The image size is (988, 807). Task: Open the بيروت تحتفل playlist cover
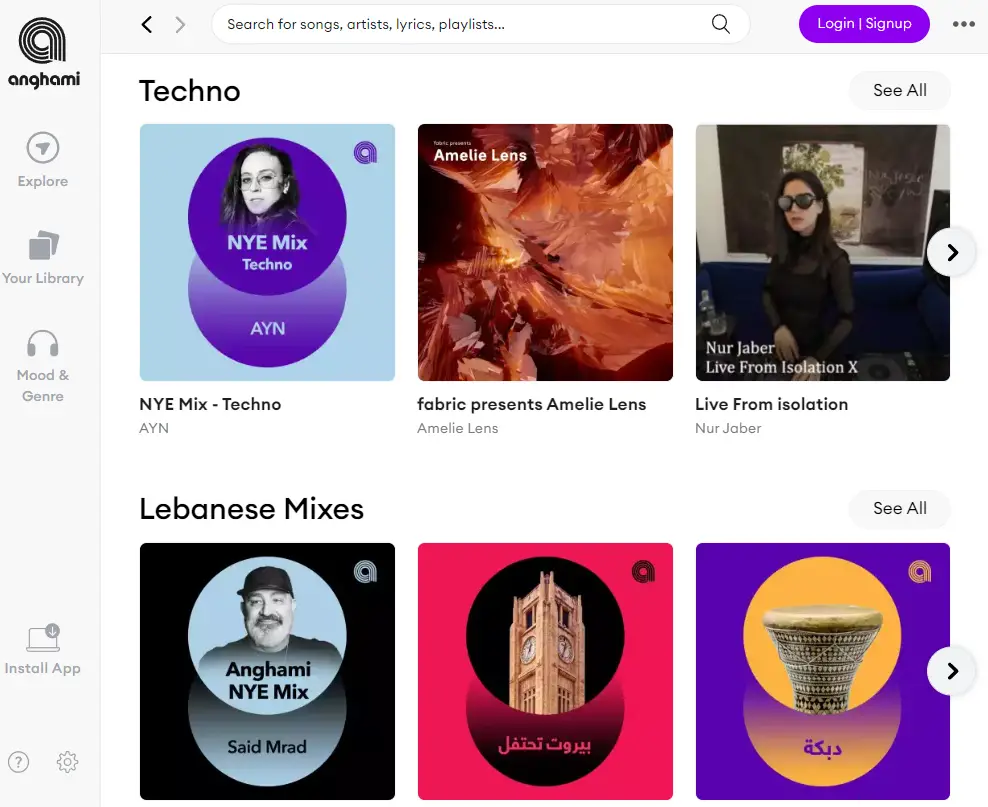545,671
